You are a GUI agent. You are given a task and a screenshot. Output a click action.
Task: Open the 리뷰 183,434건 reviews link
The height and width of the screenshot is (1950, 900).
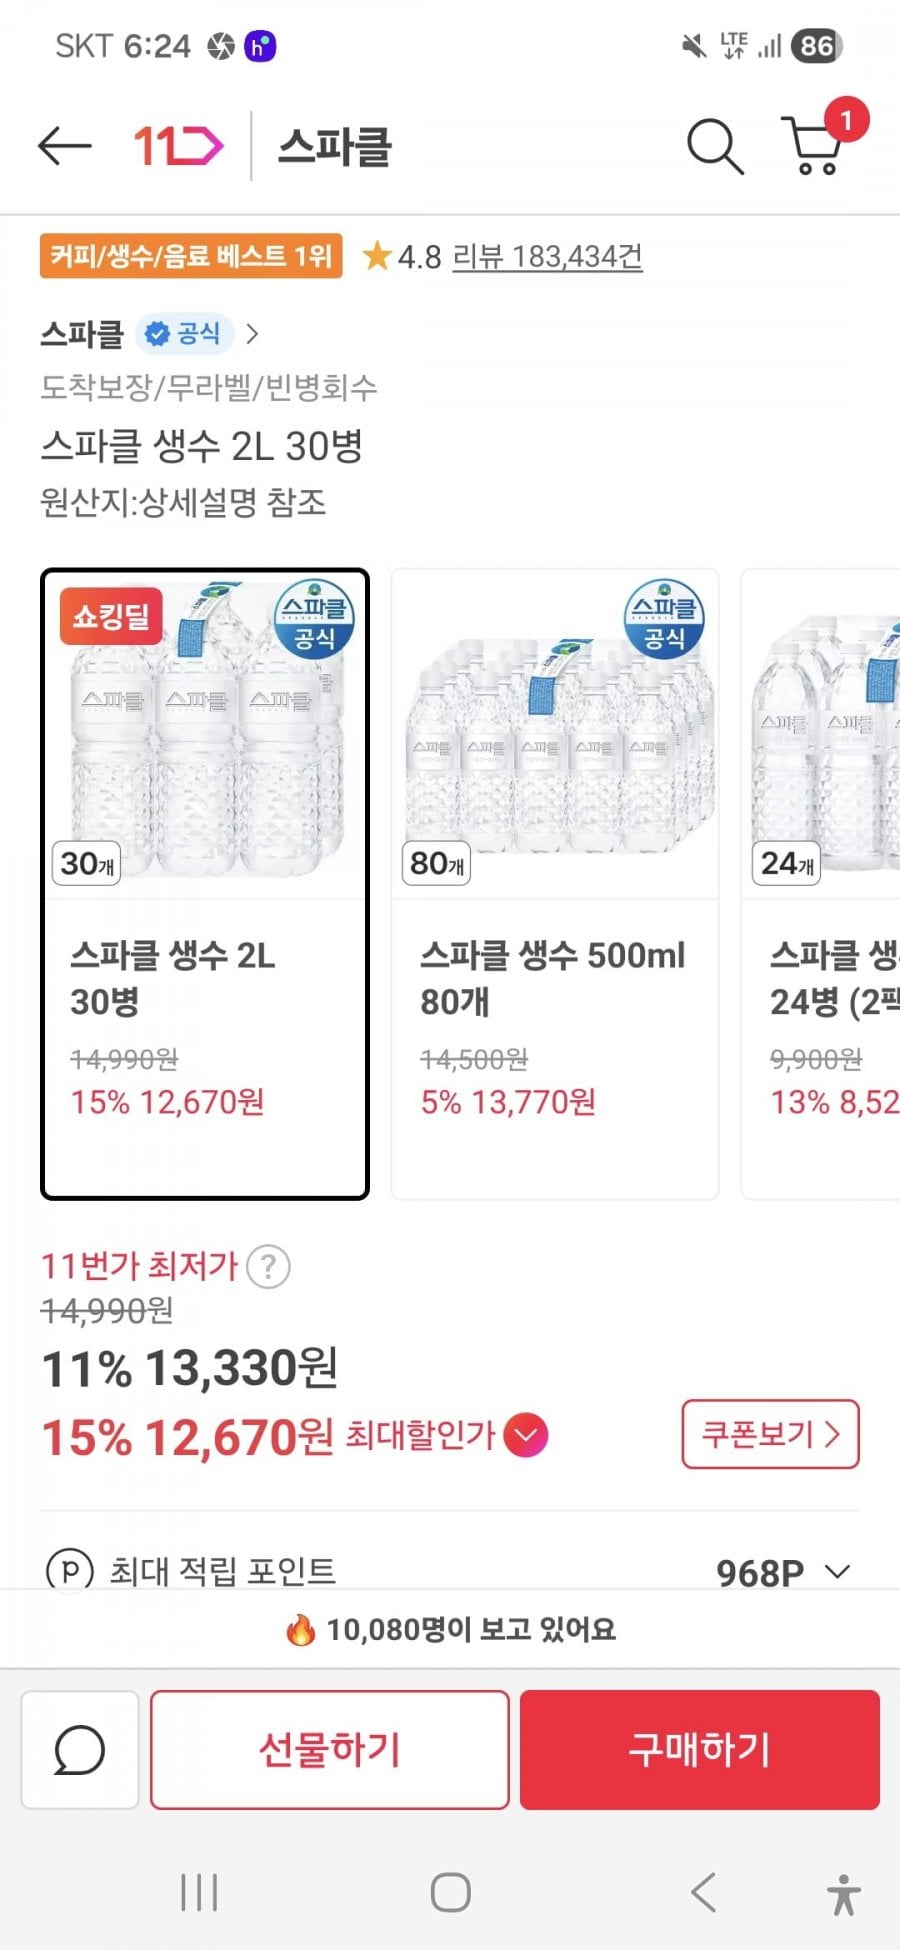pos(546,257)
